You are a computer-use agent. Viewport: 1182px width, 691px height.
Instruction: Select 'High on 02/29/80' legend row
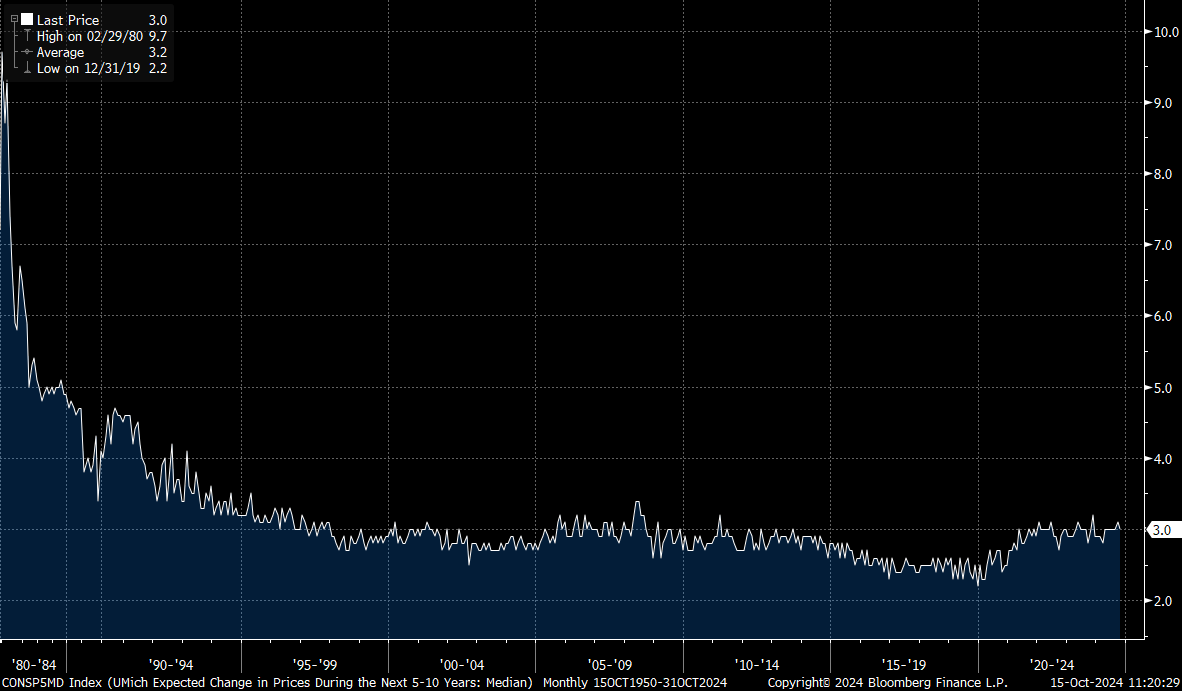click(x=90, y=36)
